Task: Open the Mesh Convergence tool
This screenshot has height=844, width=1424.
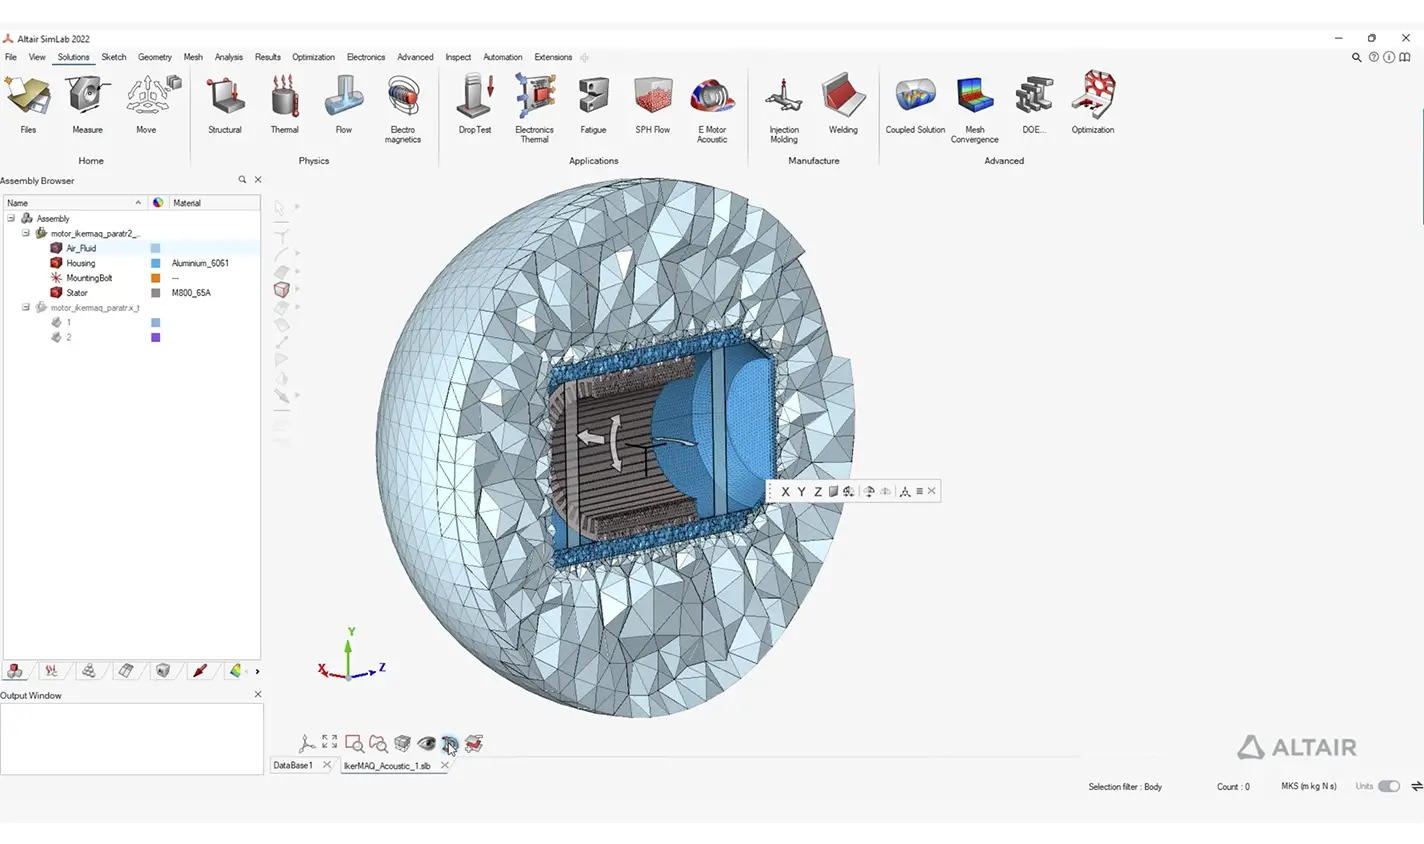Action: (975, 106)
